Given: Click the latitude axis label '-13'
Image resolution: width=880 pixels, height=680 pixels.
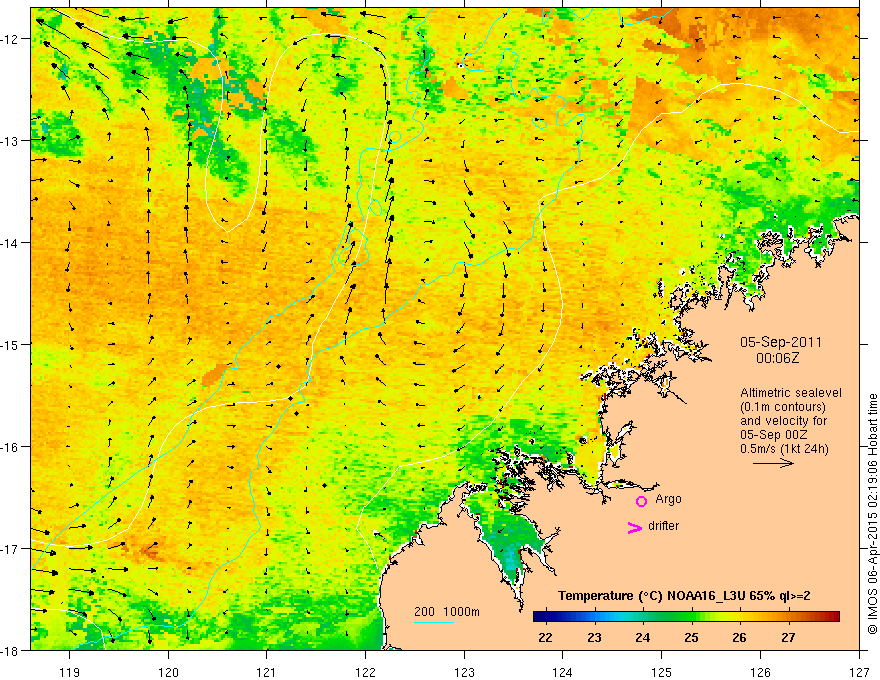Looking at the screenshot, I should (11, 140).
